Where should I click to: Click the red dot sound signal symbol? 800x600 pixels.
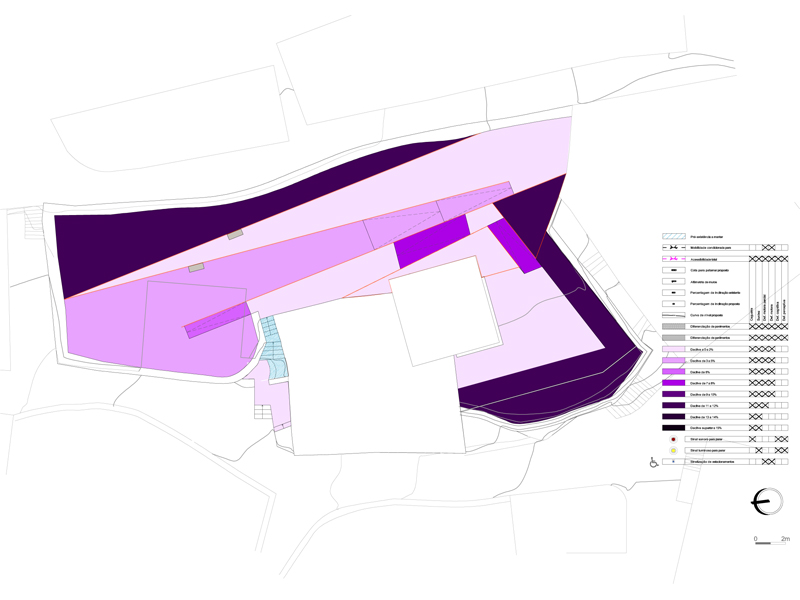pyautogui.click(x=674, y=439)
